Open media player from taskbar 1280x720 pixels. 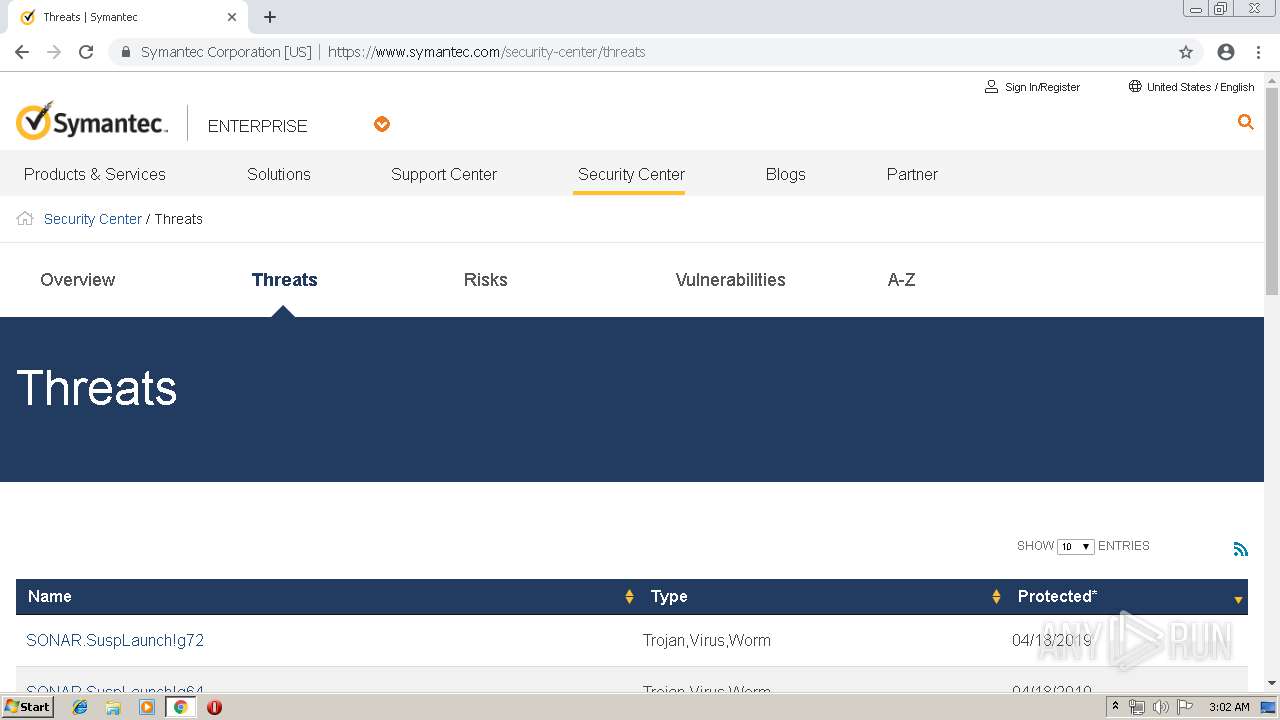[x=147, y=707]
